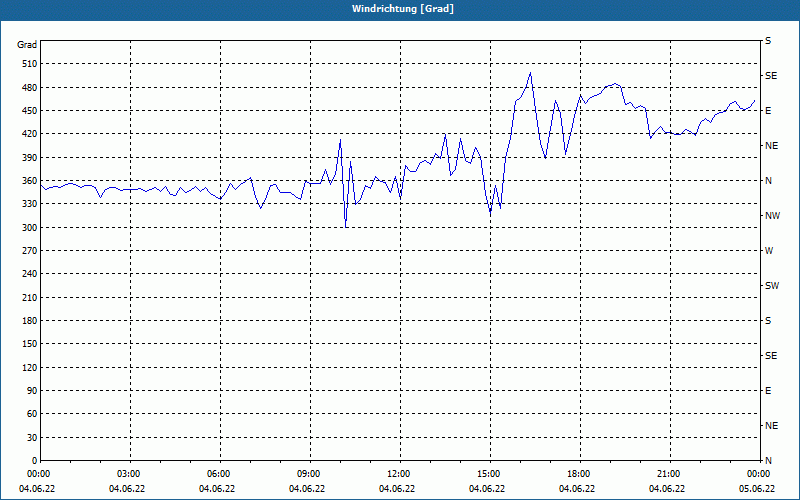
Task: Click the NE compass label beside 30 gridline
Action: [x=772, y=426]
